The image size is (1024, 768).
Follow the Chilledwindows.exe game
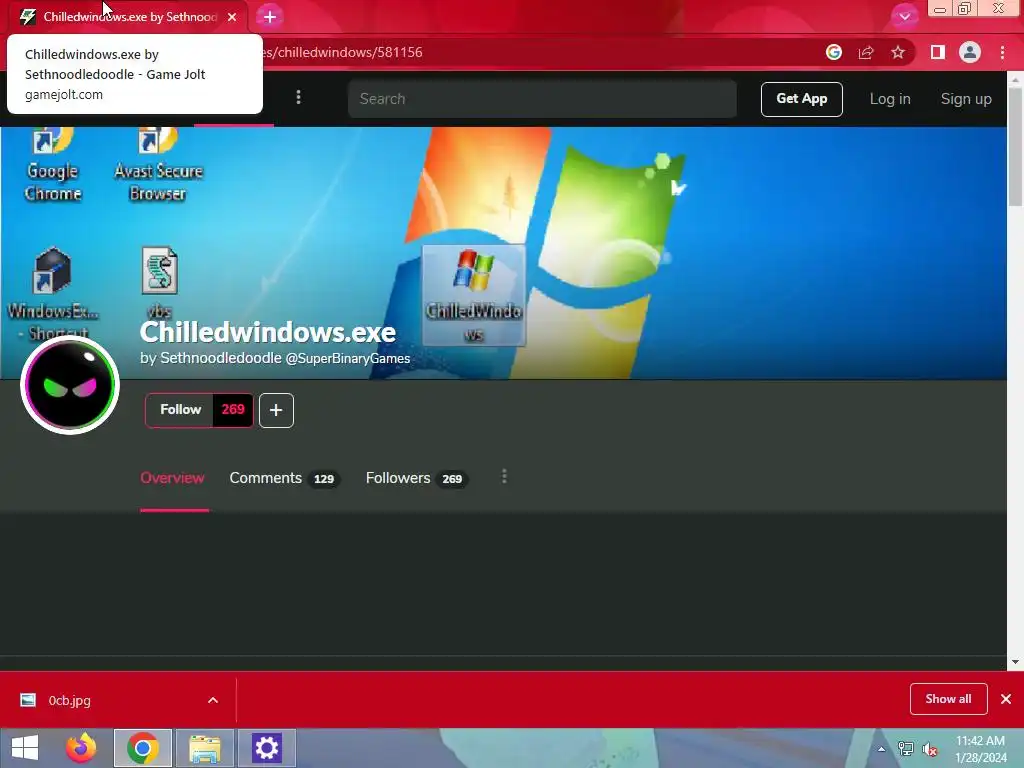tap(180, 410)
